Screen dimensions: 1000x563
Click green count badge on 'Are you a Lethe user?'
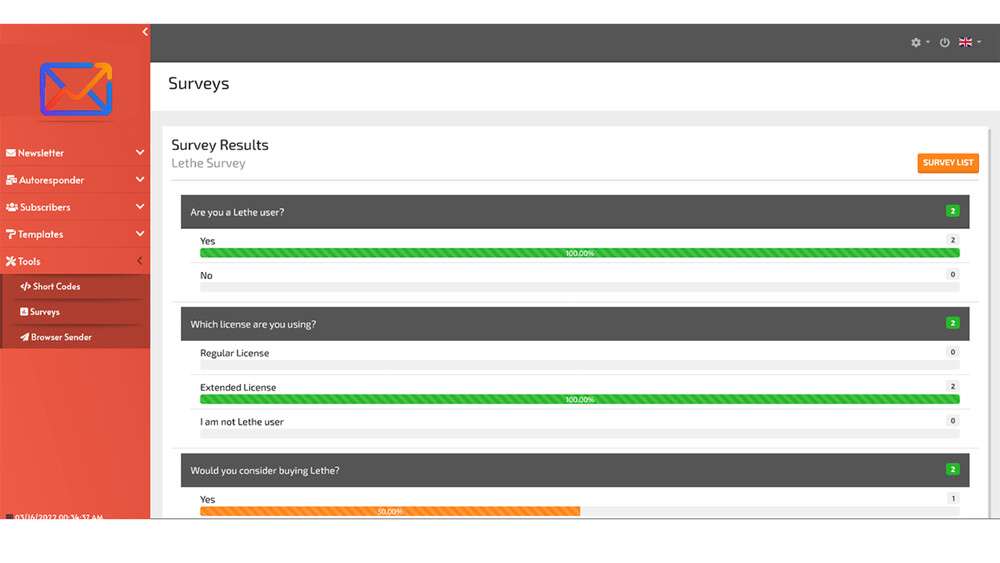click(952, 211)
